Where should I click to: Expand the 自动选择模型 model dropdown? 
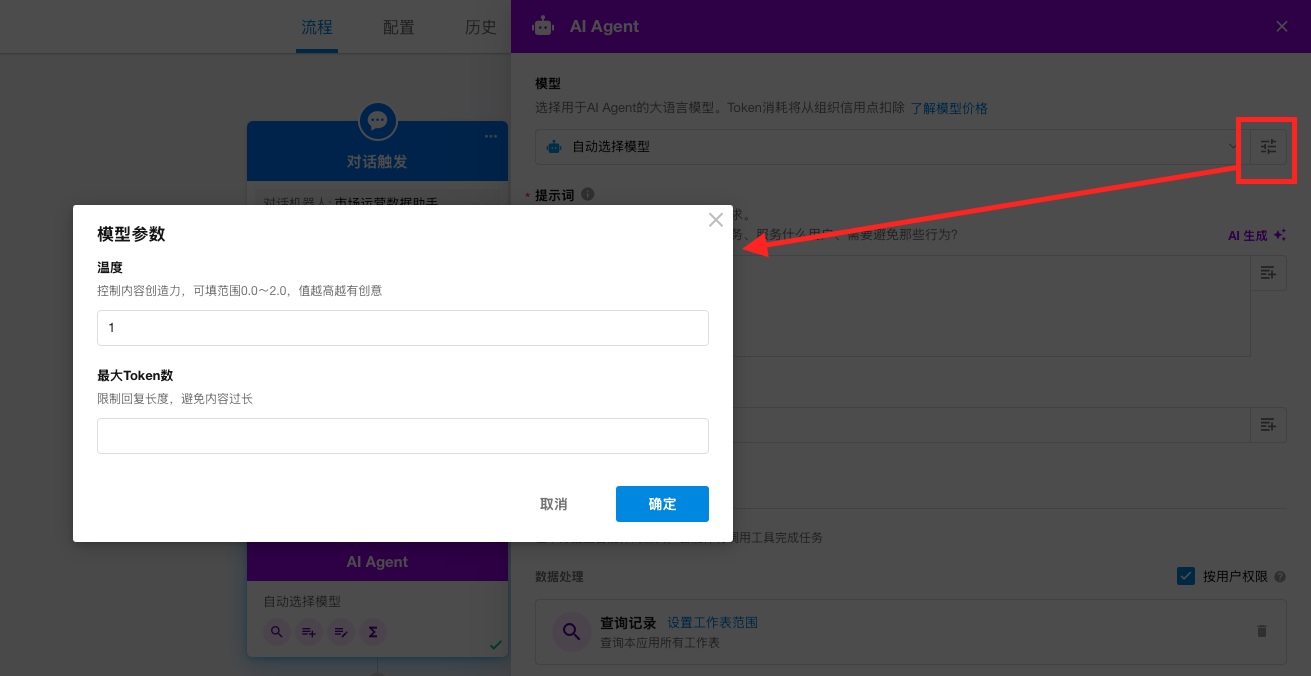(890, 147)
